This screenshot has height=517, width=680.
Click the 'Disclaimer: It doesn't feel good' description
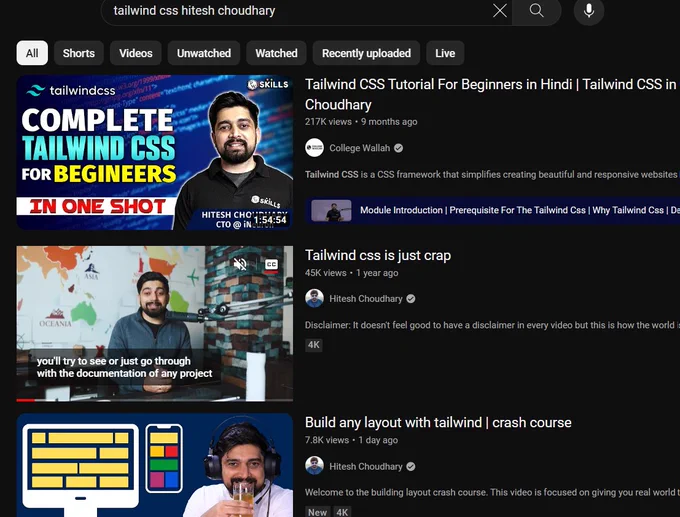click(492, 325)
